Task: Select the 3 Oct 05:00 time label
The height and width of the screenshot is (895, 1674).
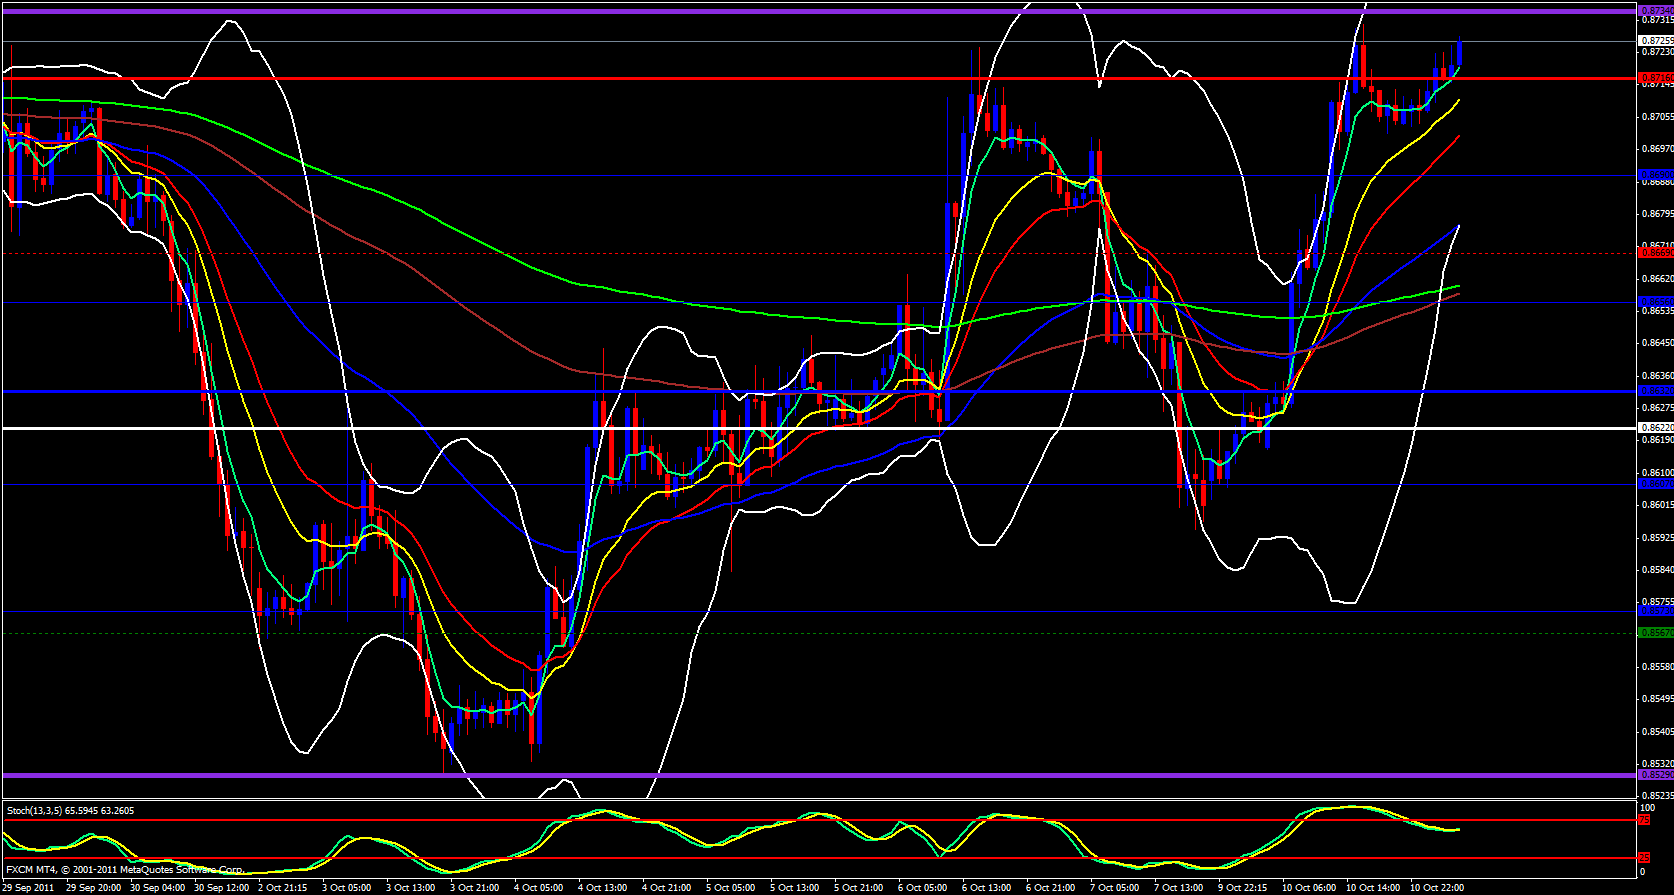Action: (346, 888)
